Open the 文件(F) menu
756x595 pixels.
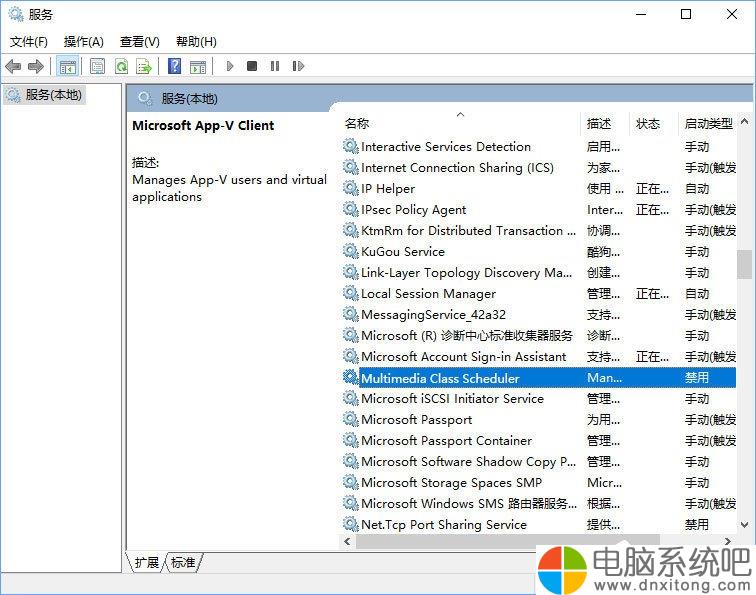(28, 42)
